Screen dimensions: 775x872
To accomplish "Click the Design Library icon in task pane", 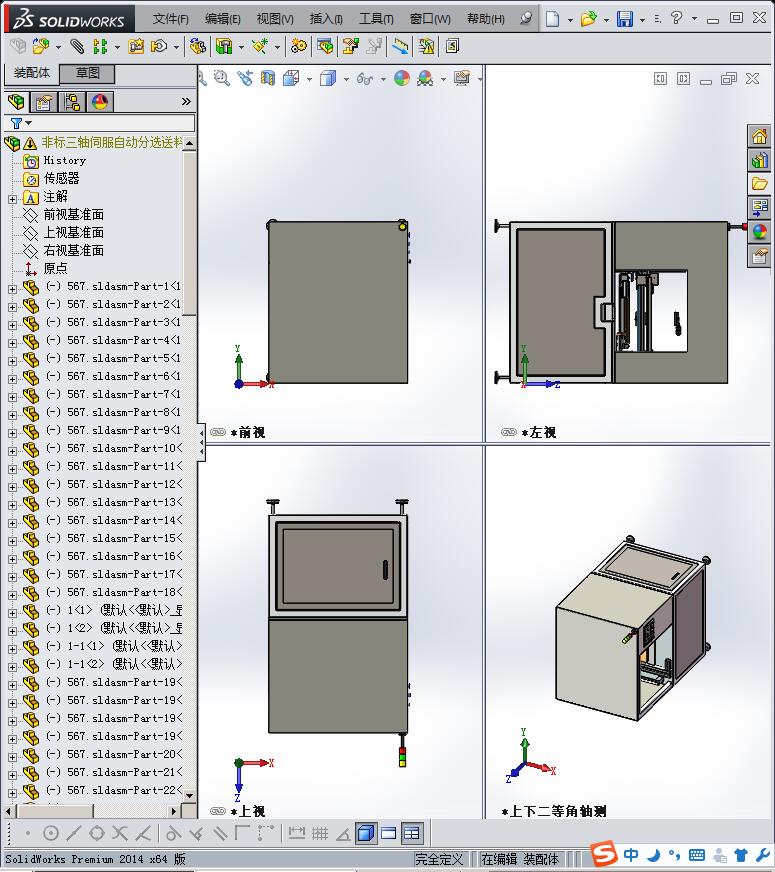I will [x=759, y=160].
